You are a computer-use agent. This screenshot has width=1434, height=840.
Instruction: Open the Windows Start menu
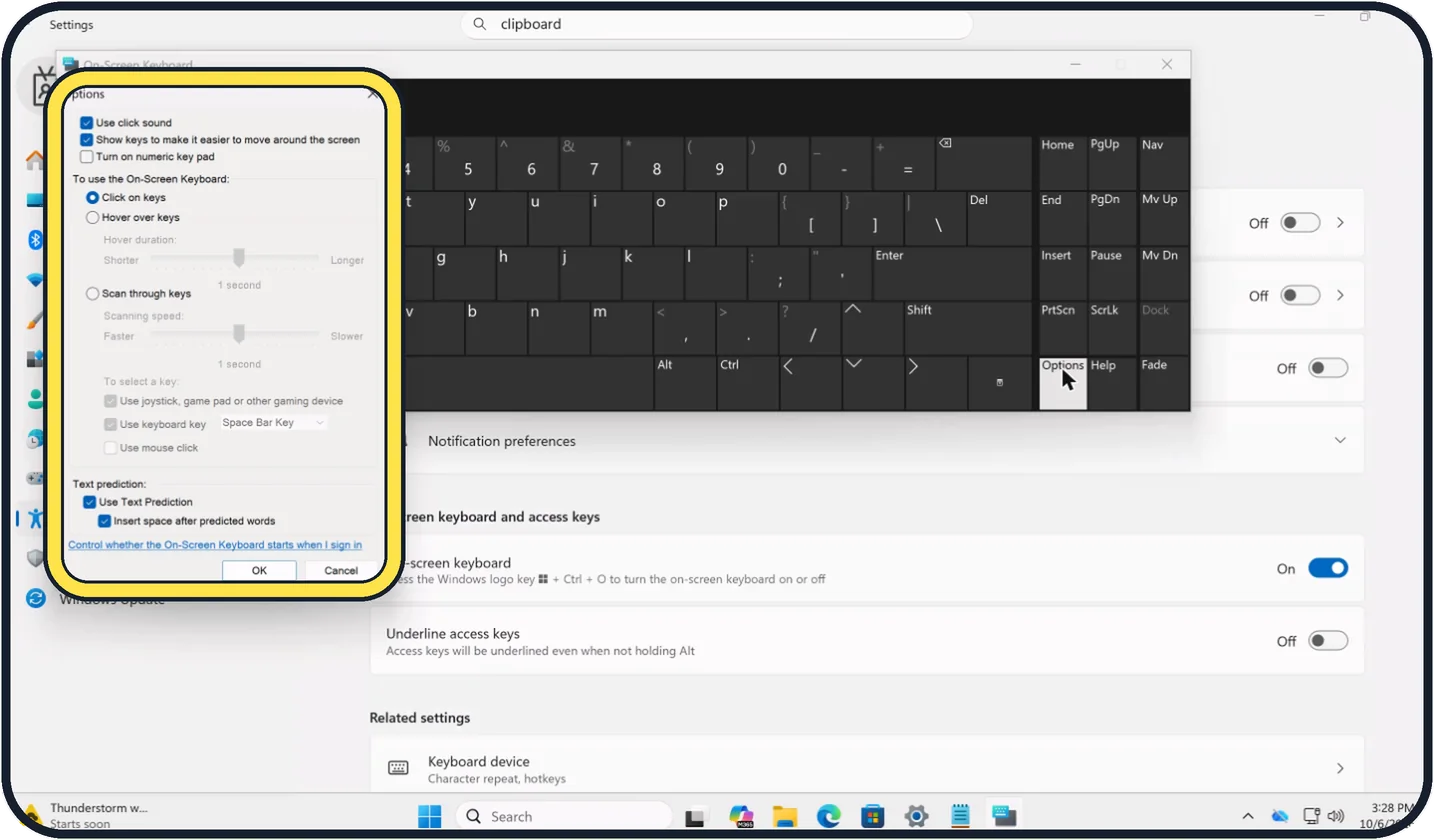tap(430, 816)
